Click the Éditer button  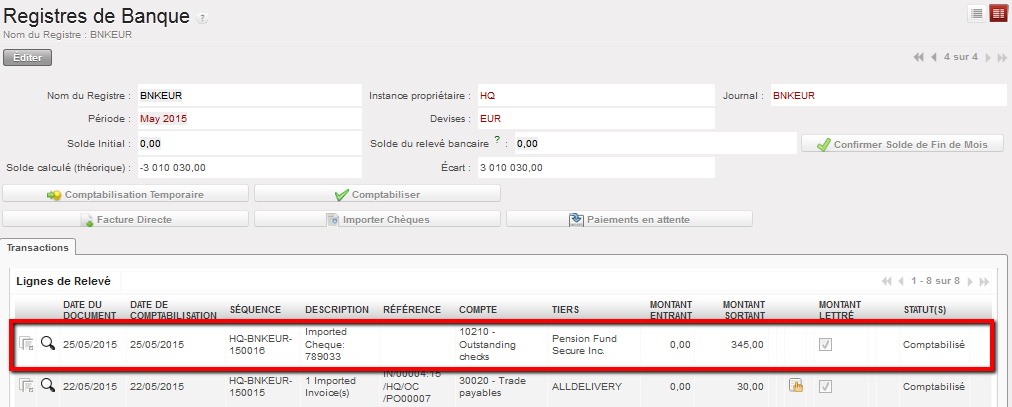(x=28, y=57)
